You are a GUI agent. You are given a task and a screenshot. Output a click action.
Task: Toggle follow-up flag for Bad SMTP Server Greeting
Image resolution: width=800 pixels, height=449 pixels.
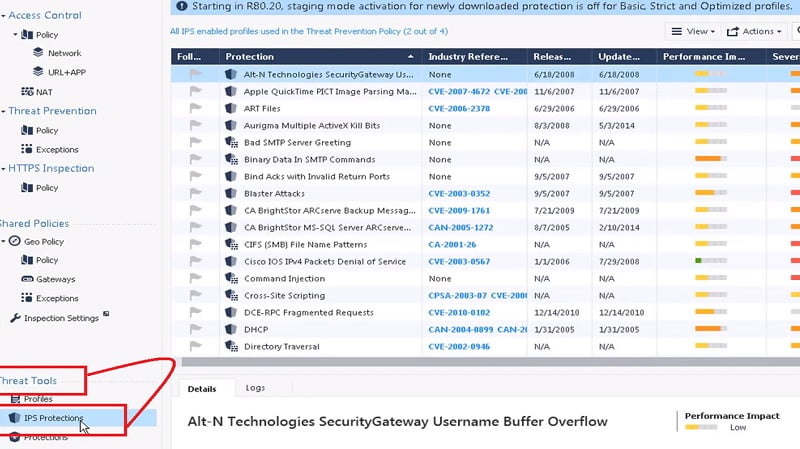[195, 142]
